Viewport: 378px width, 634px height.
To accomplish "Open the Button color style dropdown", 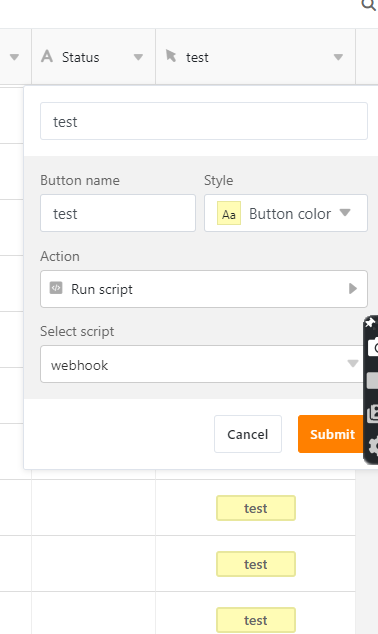I will (286, 213).
